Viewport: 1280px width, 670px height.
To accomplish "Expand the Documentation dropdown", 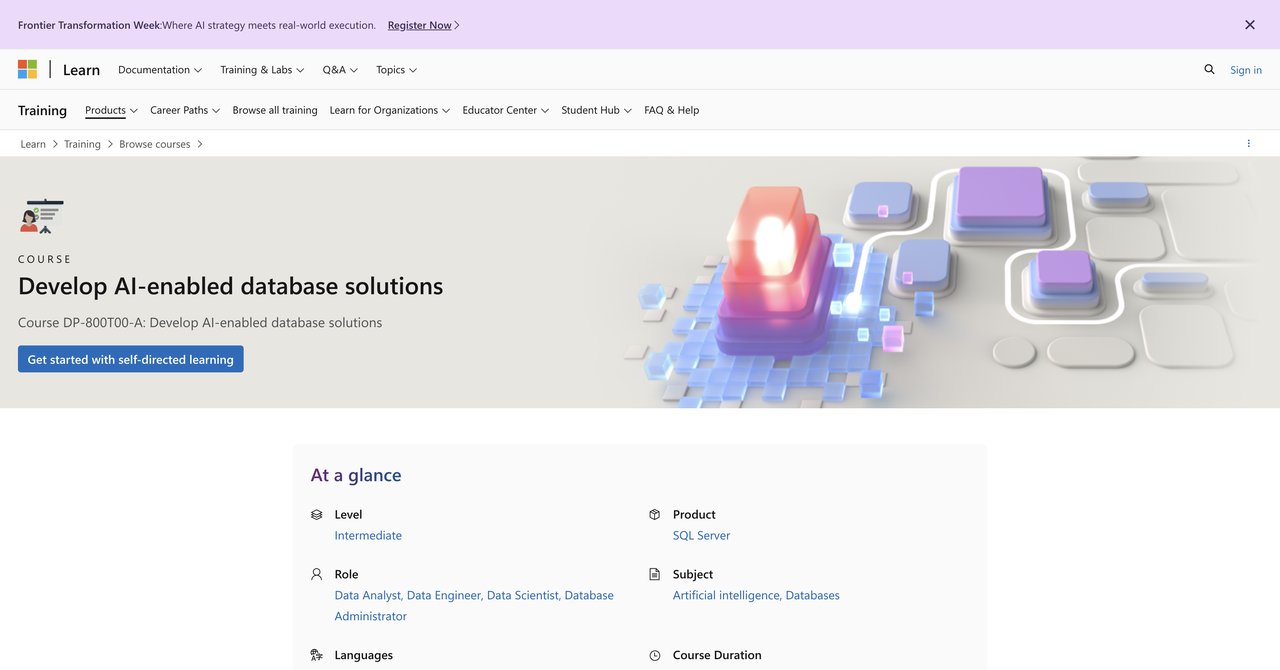I will pos(160,70).
